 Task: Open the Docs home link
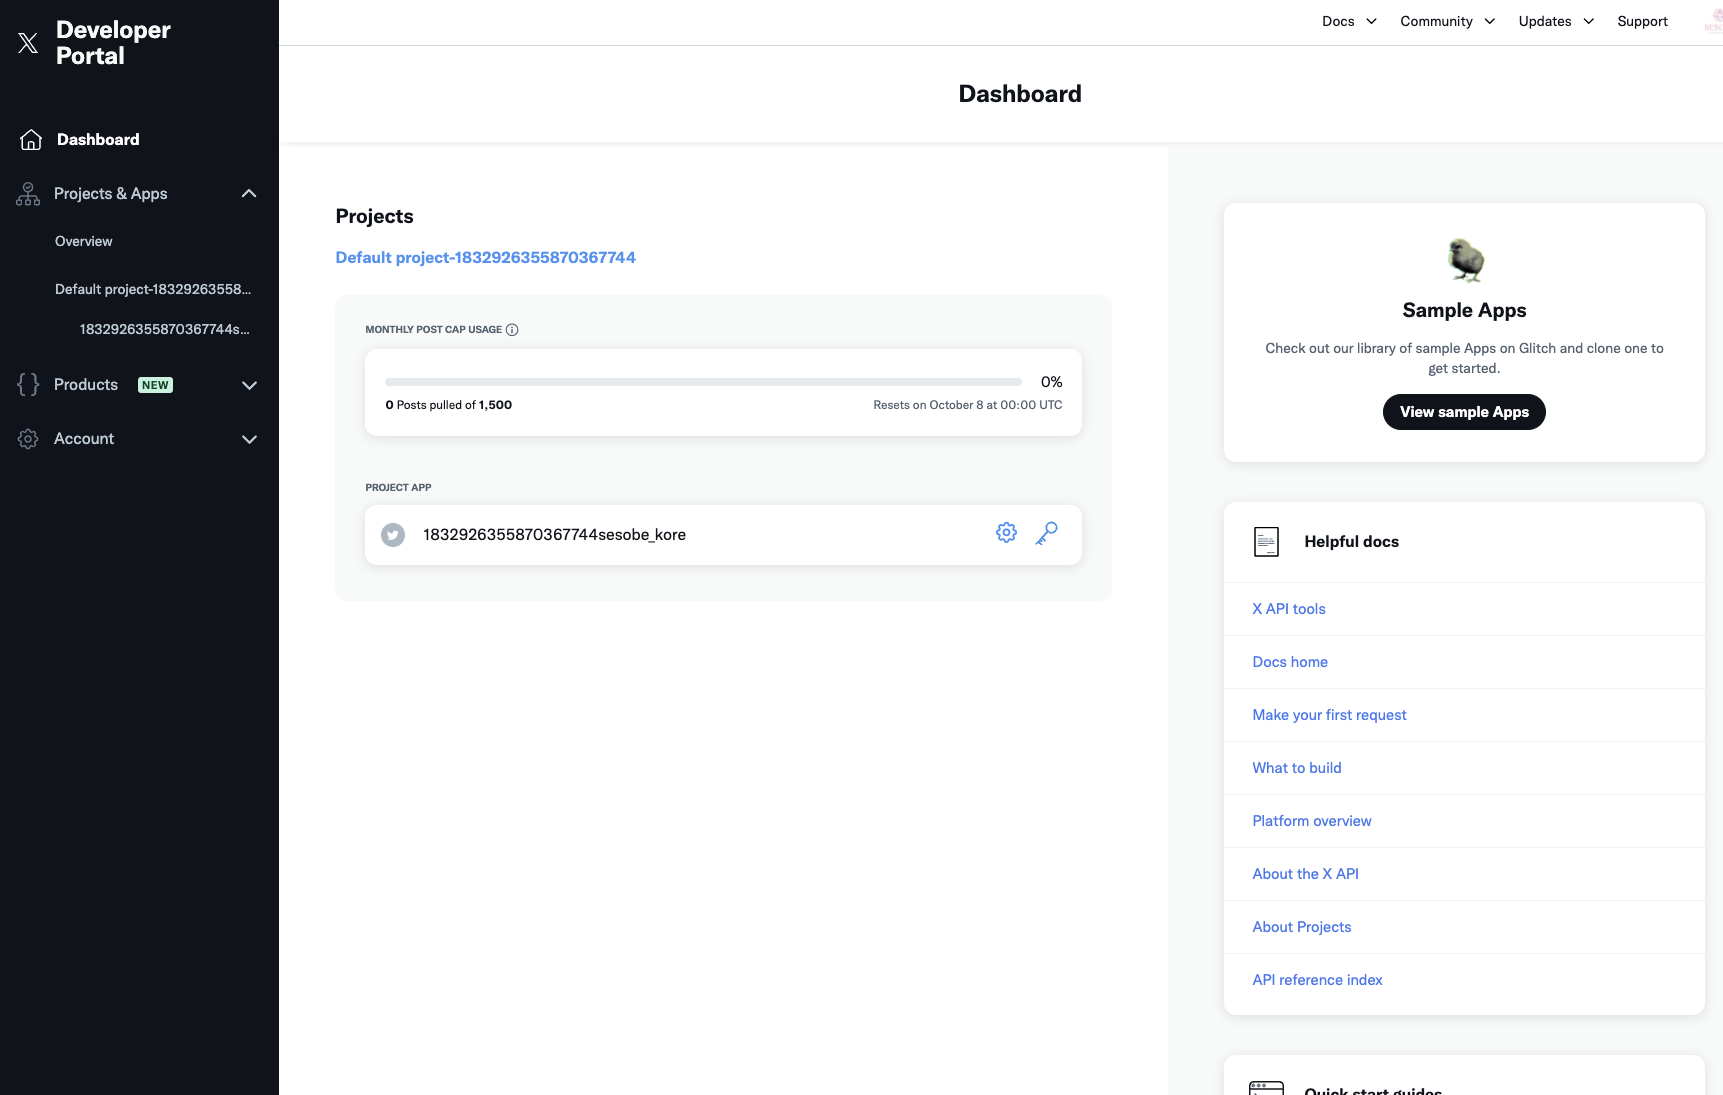[1290, 662]
